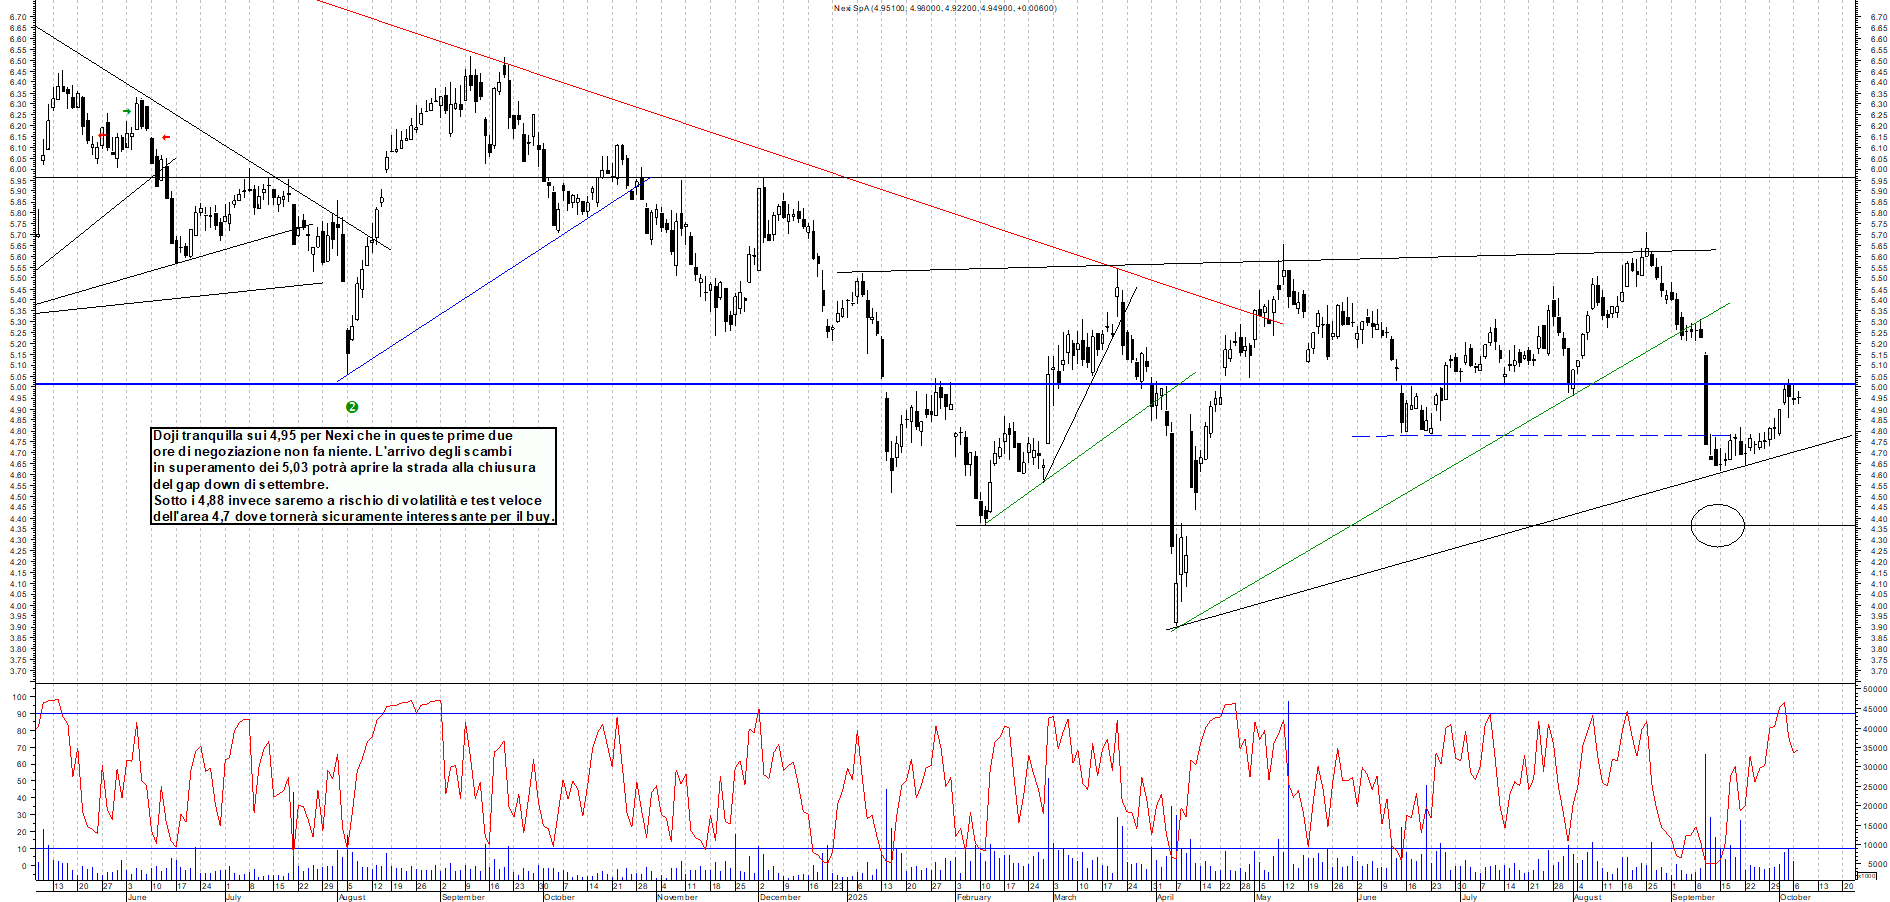Click the February label on the time axis
This screenshot has height=902, width=1890.
point(973,897)
